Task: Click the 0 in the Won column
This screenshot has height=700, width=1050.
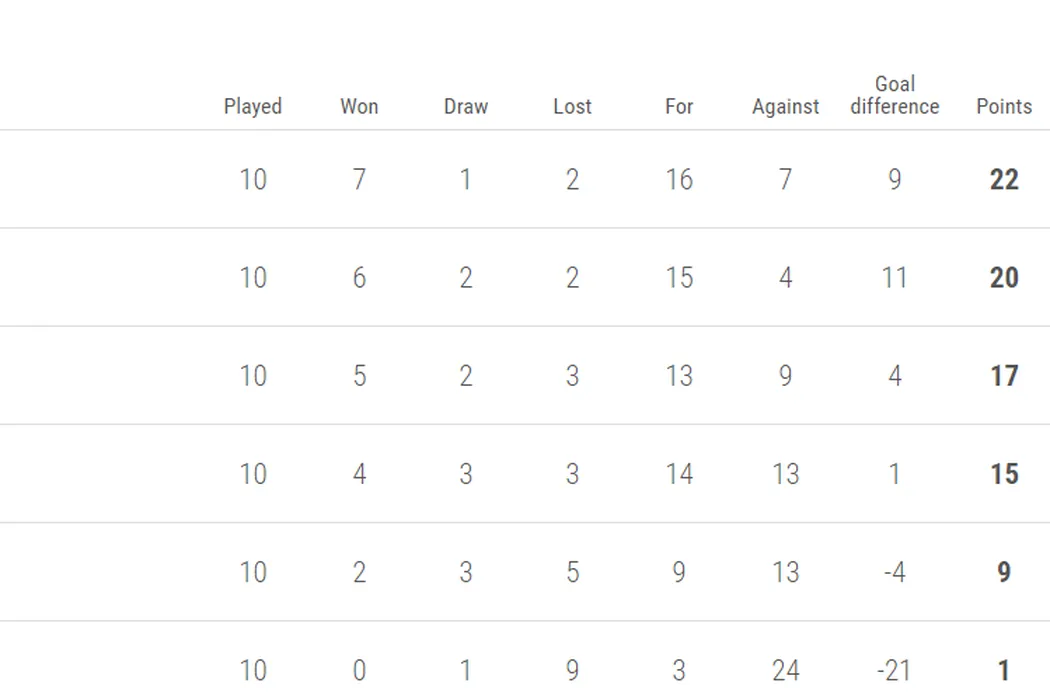Action: tap(359, 670)
